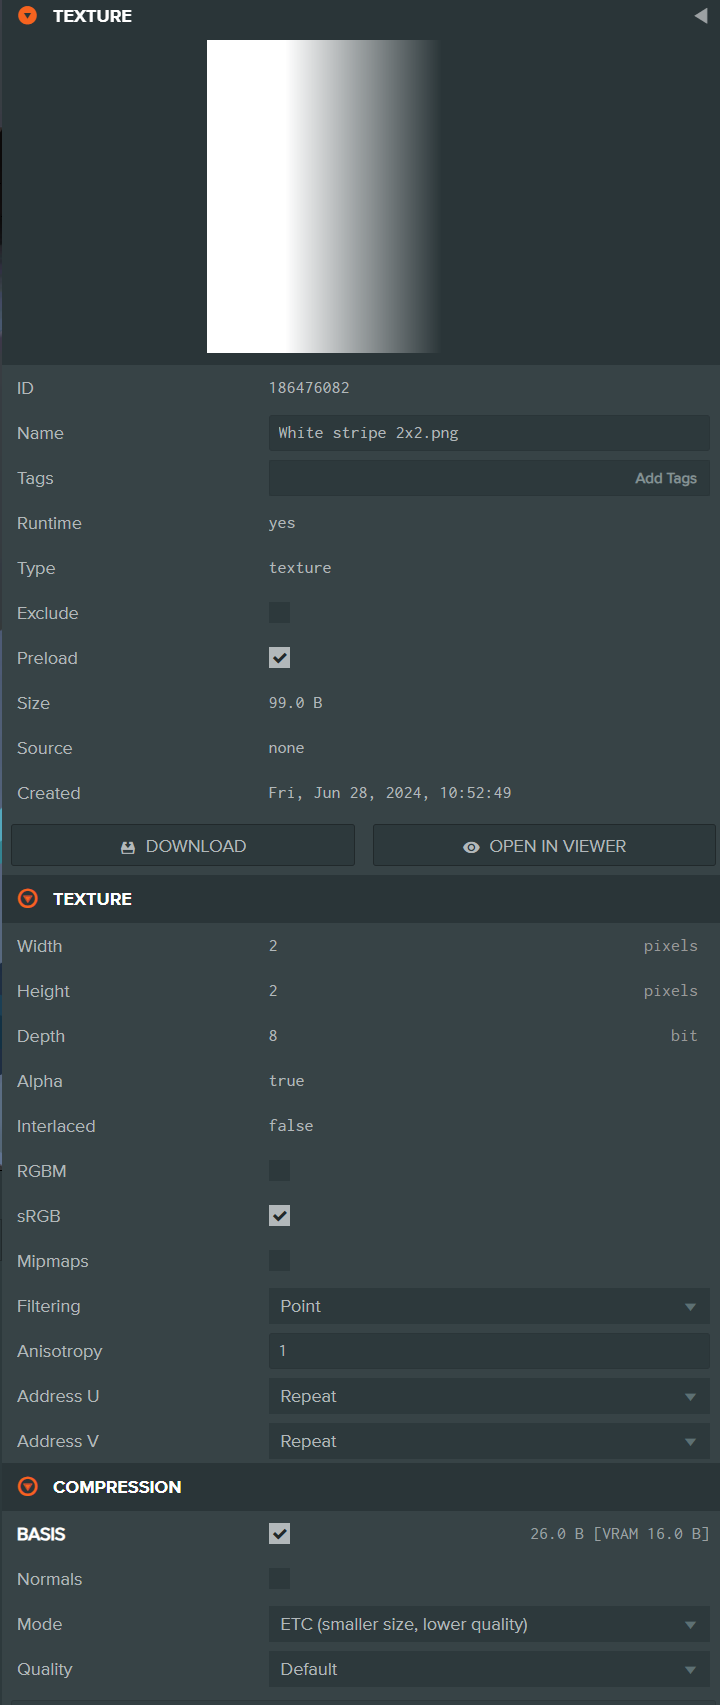Open the Address U dropdown

489,1396
